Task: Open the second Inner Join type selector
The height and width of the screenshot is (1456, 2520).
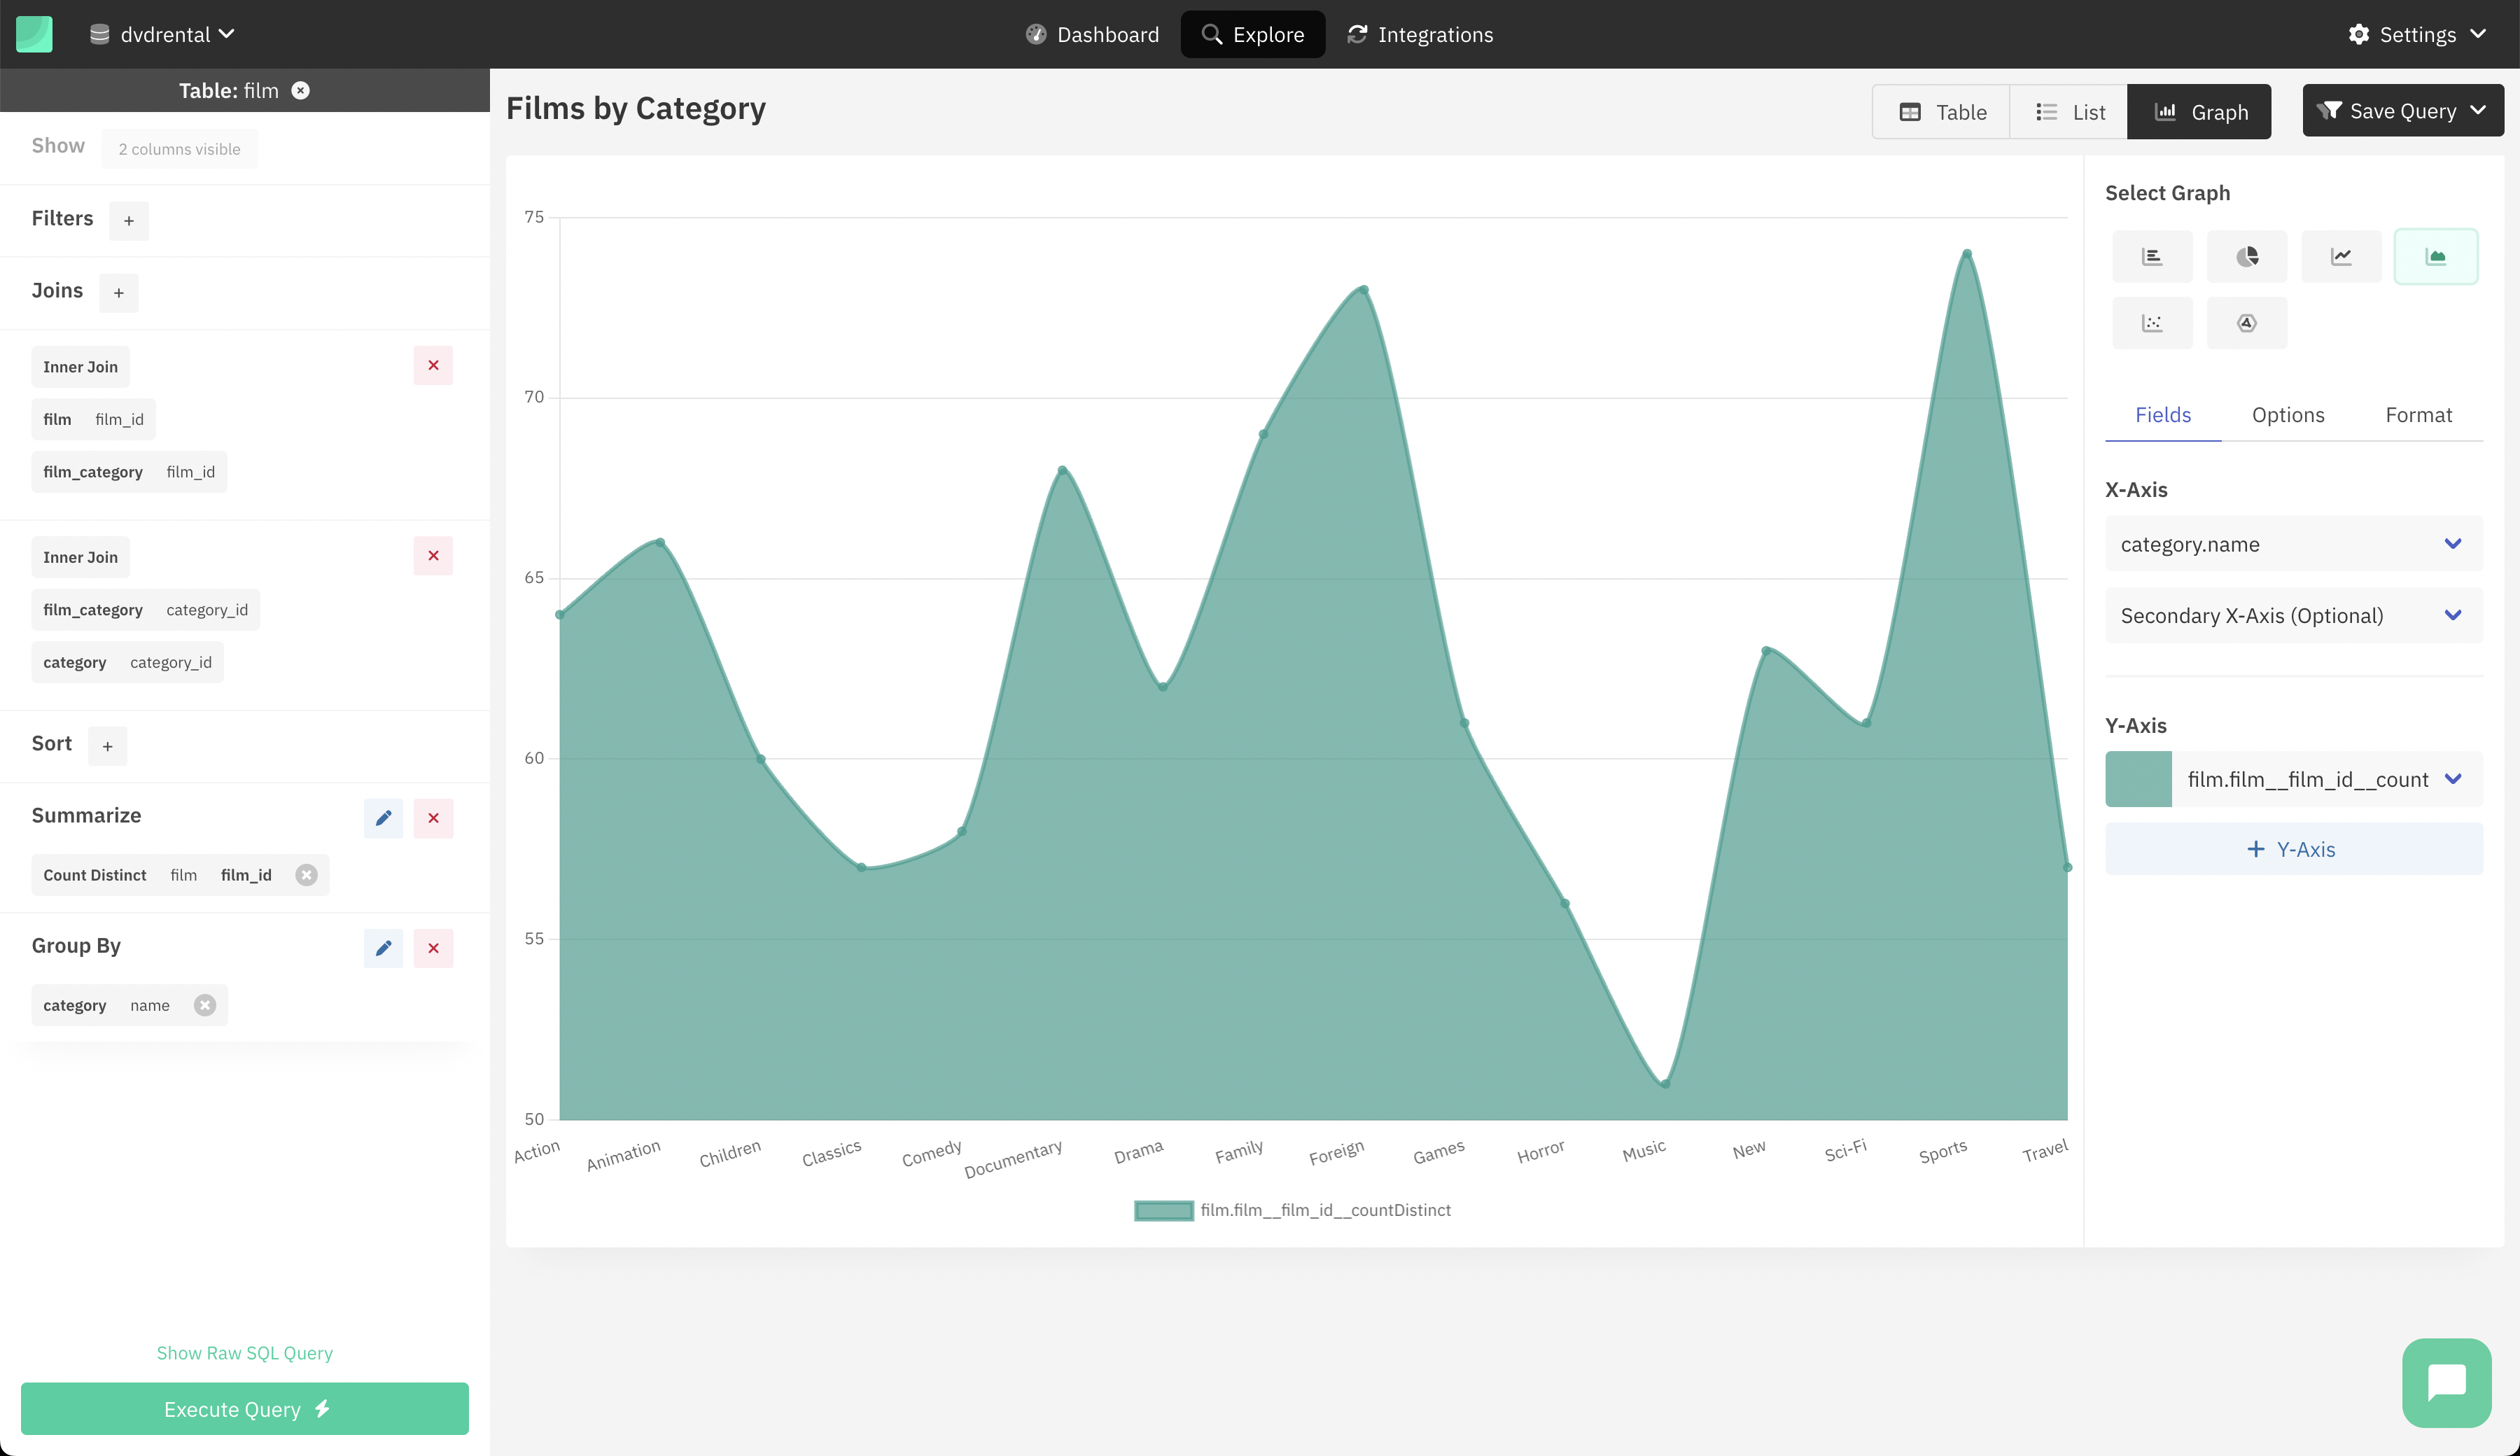Action: click(x=80, y=557)
